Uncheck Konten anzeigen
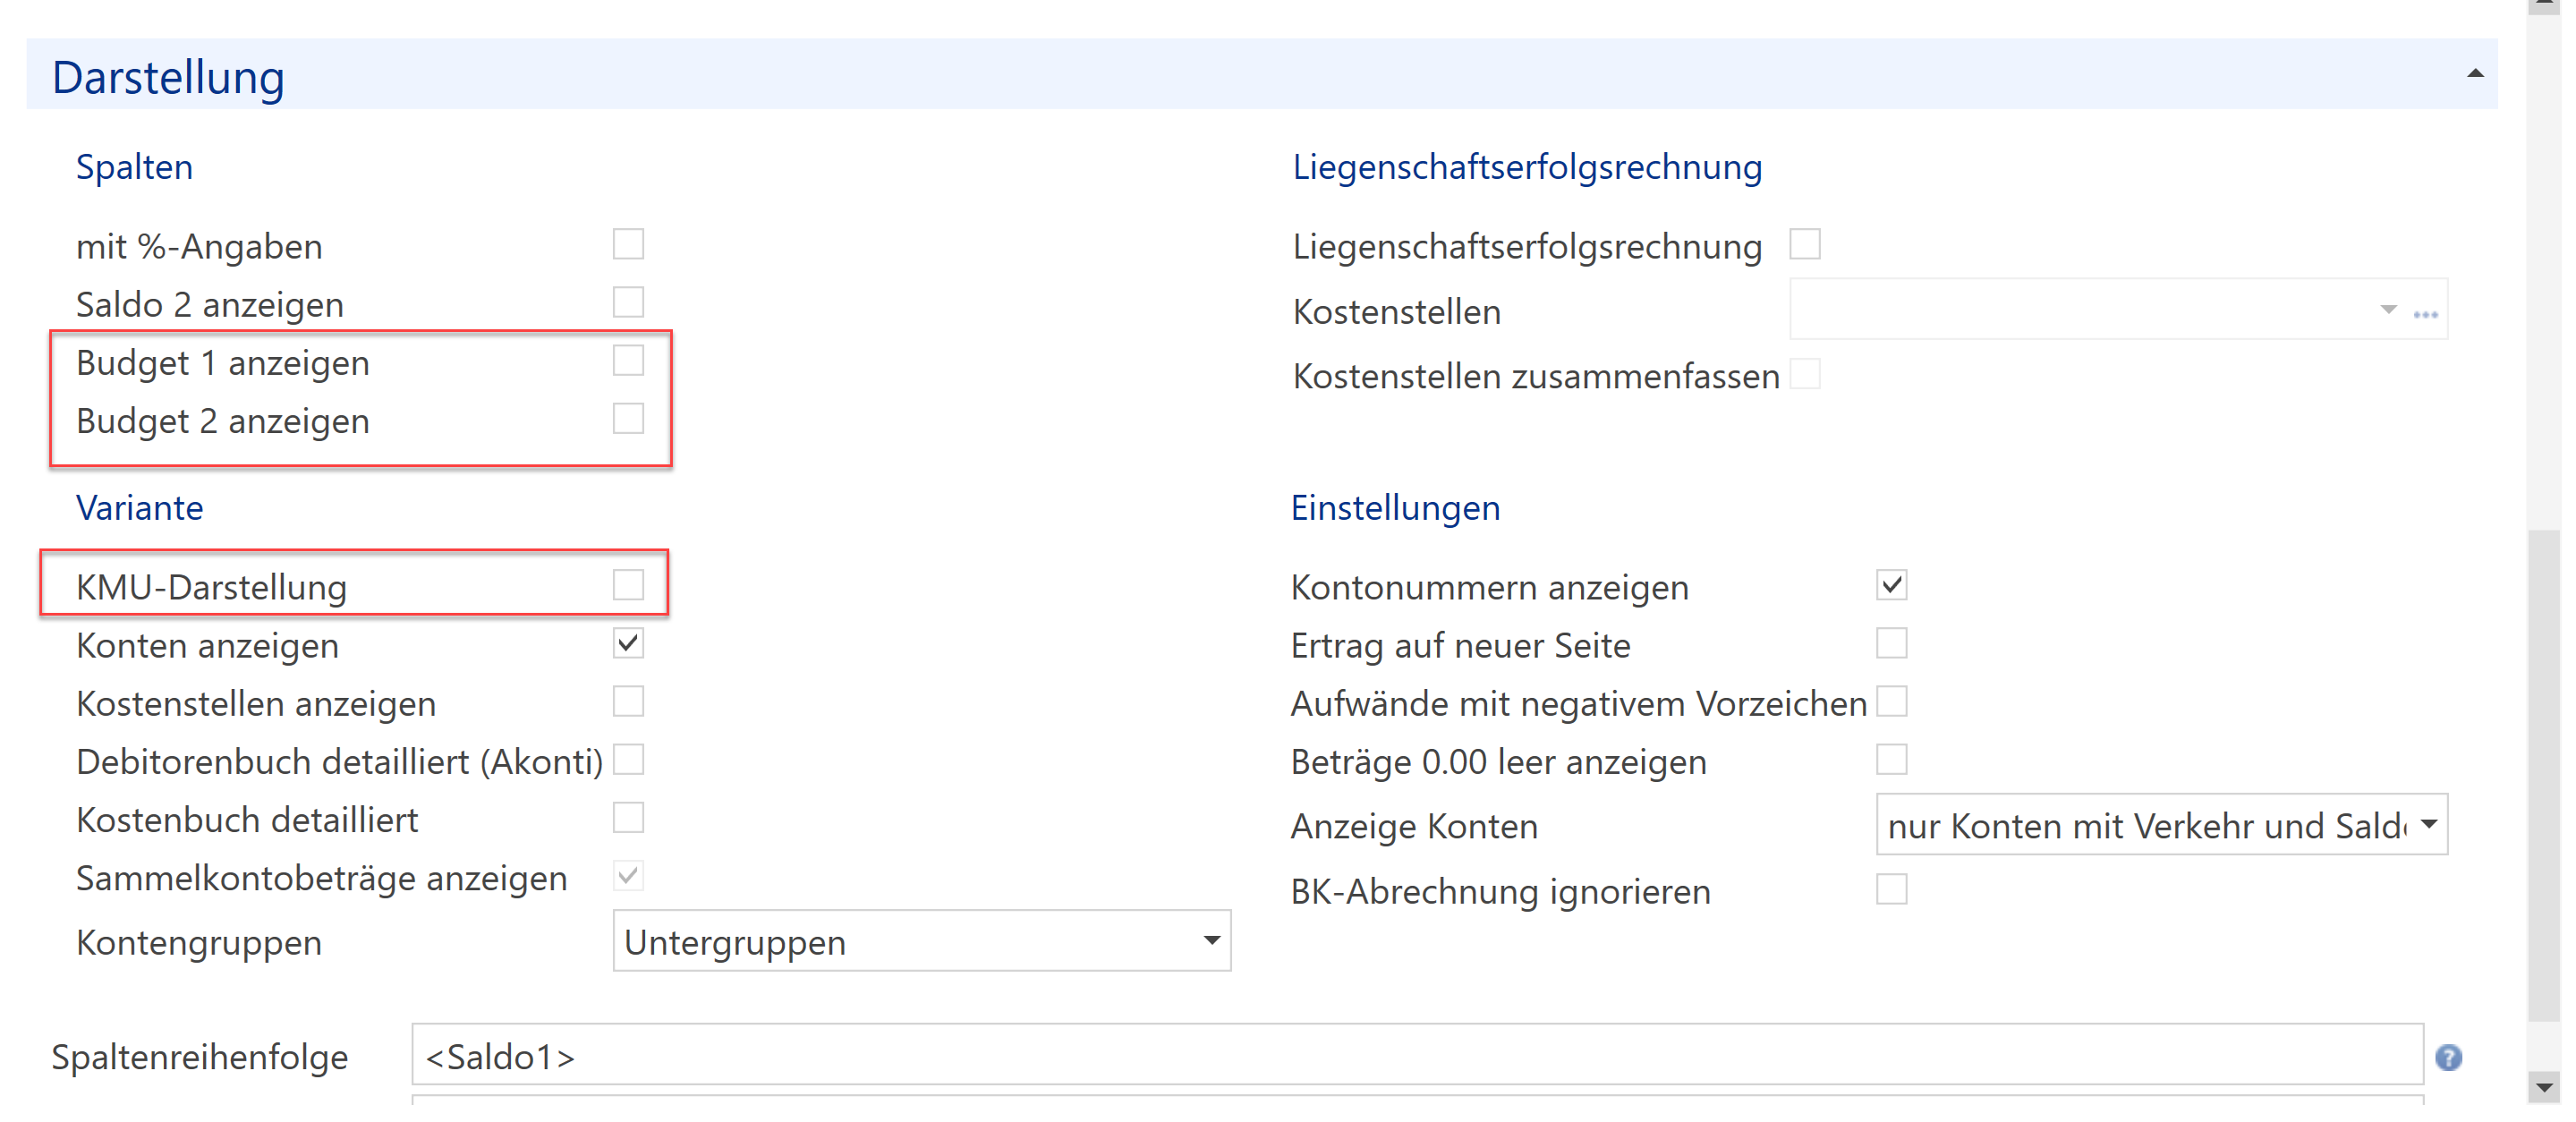 (x=628, y=643)
